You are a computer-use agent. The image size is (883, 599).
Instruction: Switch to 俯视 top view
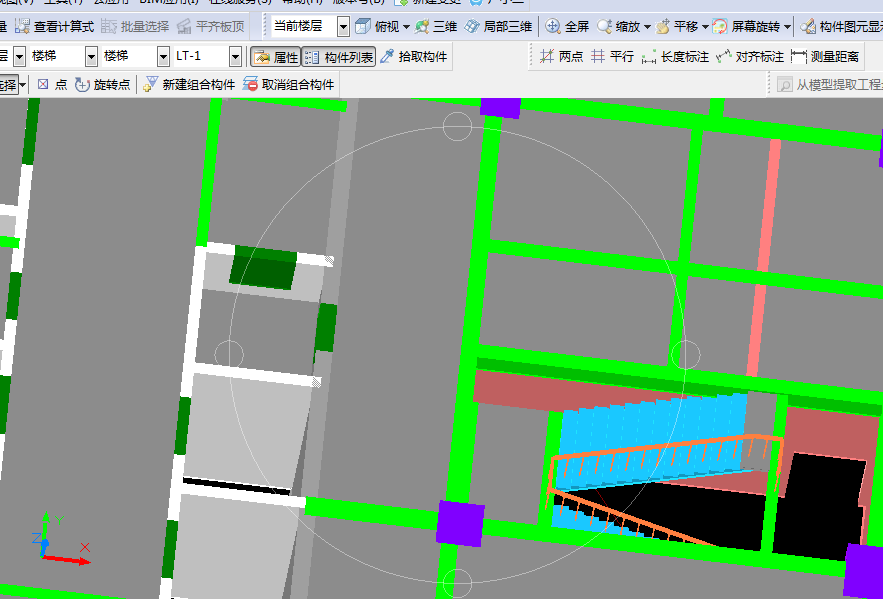pyautogui.click(x=377, y=26)
